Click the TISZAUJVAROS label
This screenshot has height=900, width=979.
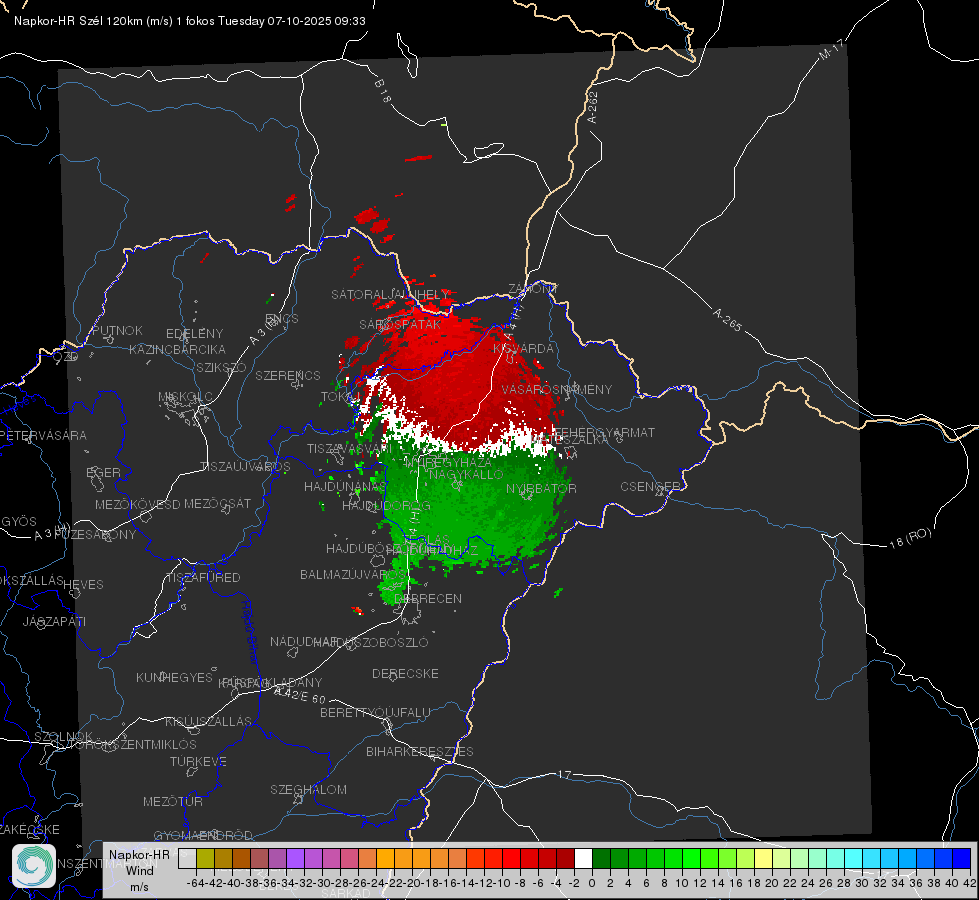(245, 467)
